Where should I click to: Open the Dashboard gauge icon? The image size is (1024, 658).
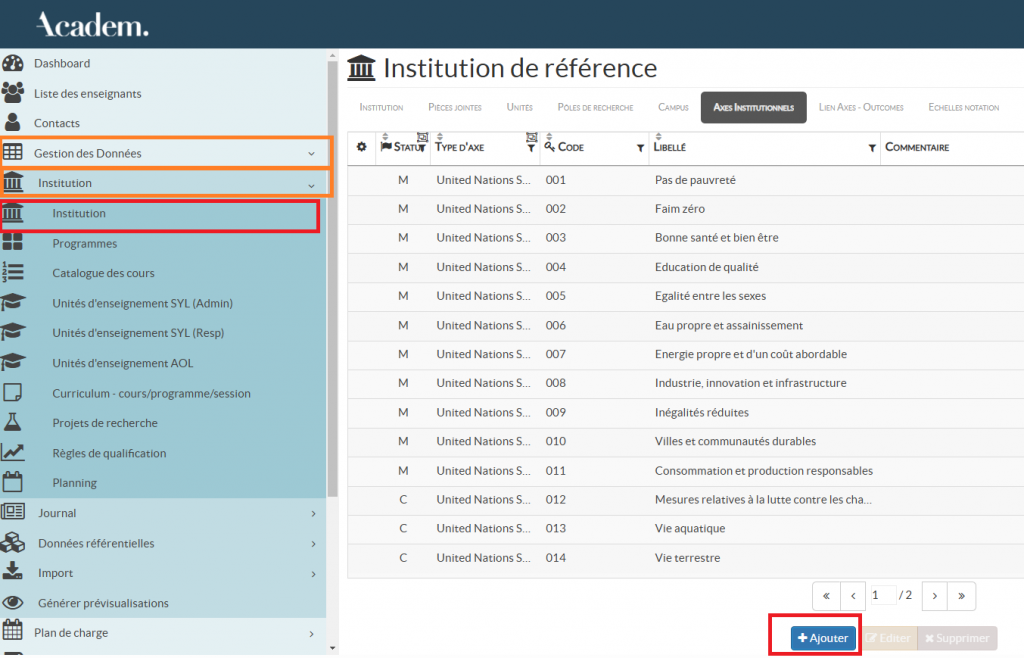coord(13,63)
